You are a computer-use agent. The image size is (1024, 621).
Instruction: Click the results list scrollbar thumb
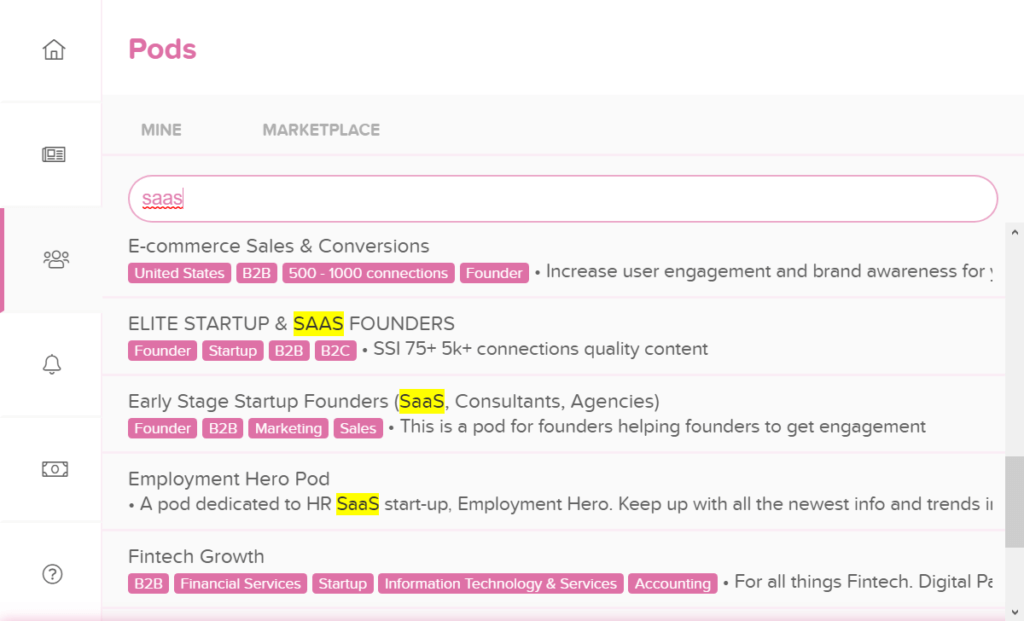pos(1014,502)
